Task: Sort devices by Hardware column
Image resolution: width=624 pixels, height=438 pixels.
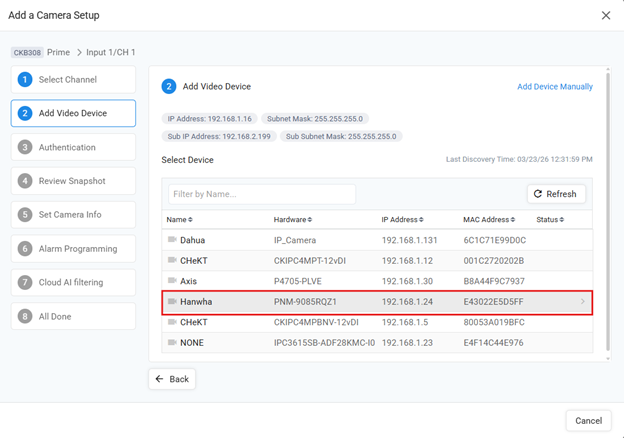Action: click(x=292, y=220)
